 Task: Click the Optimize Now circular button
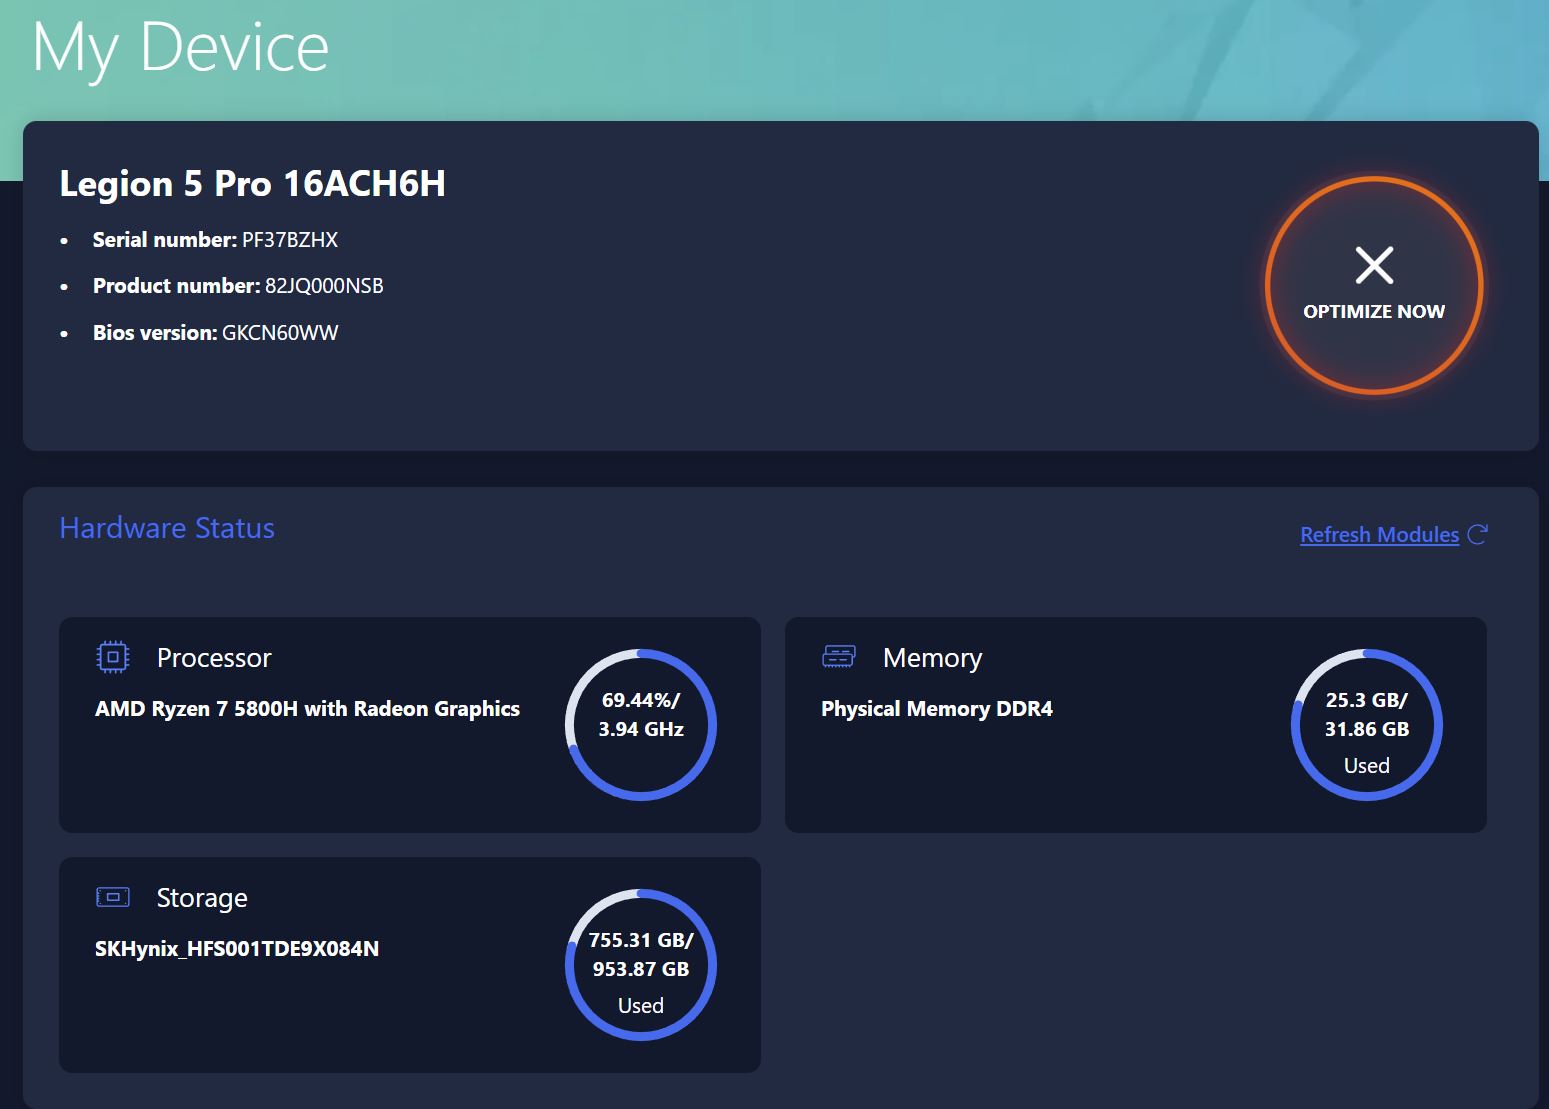(1374, 285)
